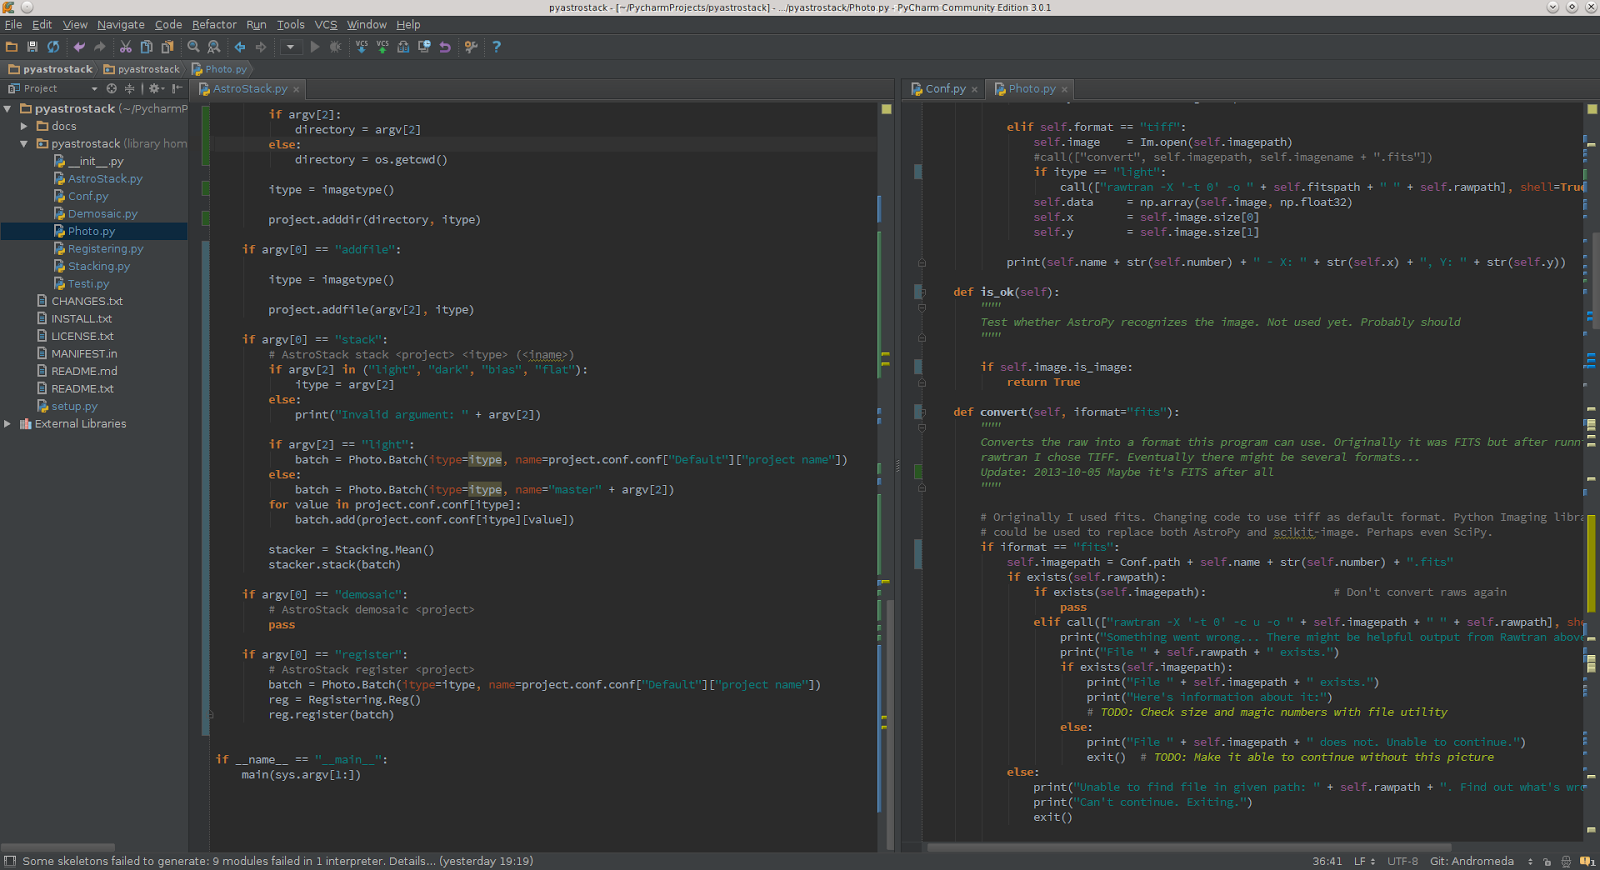
Task: Close the Conf.py tab
Action: (x=974, y=90)
